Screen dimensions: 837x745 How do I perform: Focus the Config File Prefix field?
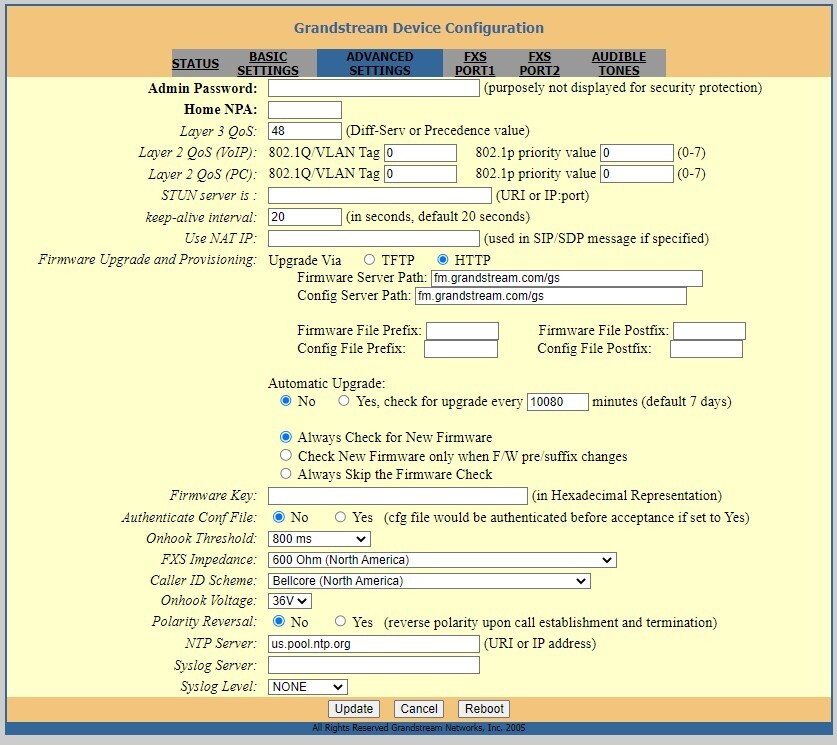[461, 349]
